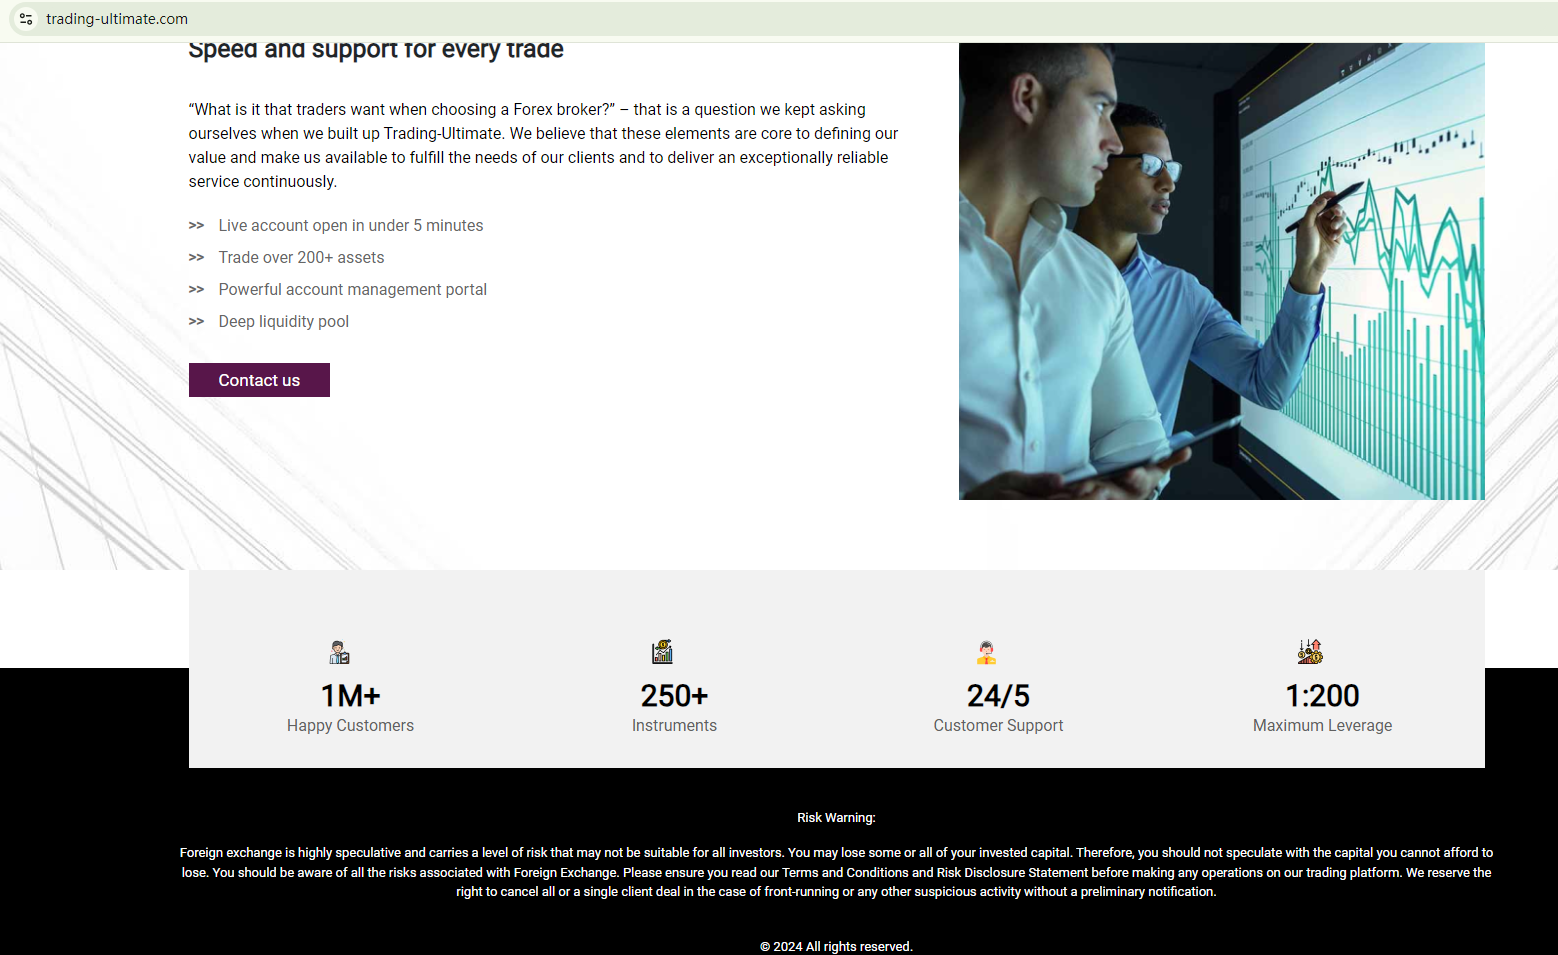Viewport: 1558px width, 955px height.
Task: Click the Customer Support headset agent icon
Action: 987,653
